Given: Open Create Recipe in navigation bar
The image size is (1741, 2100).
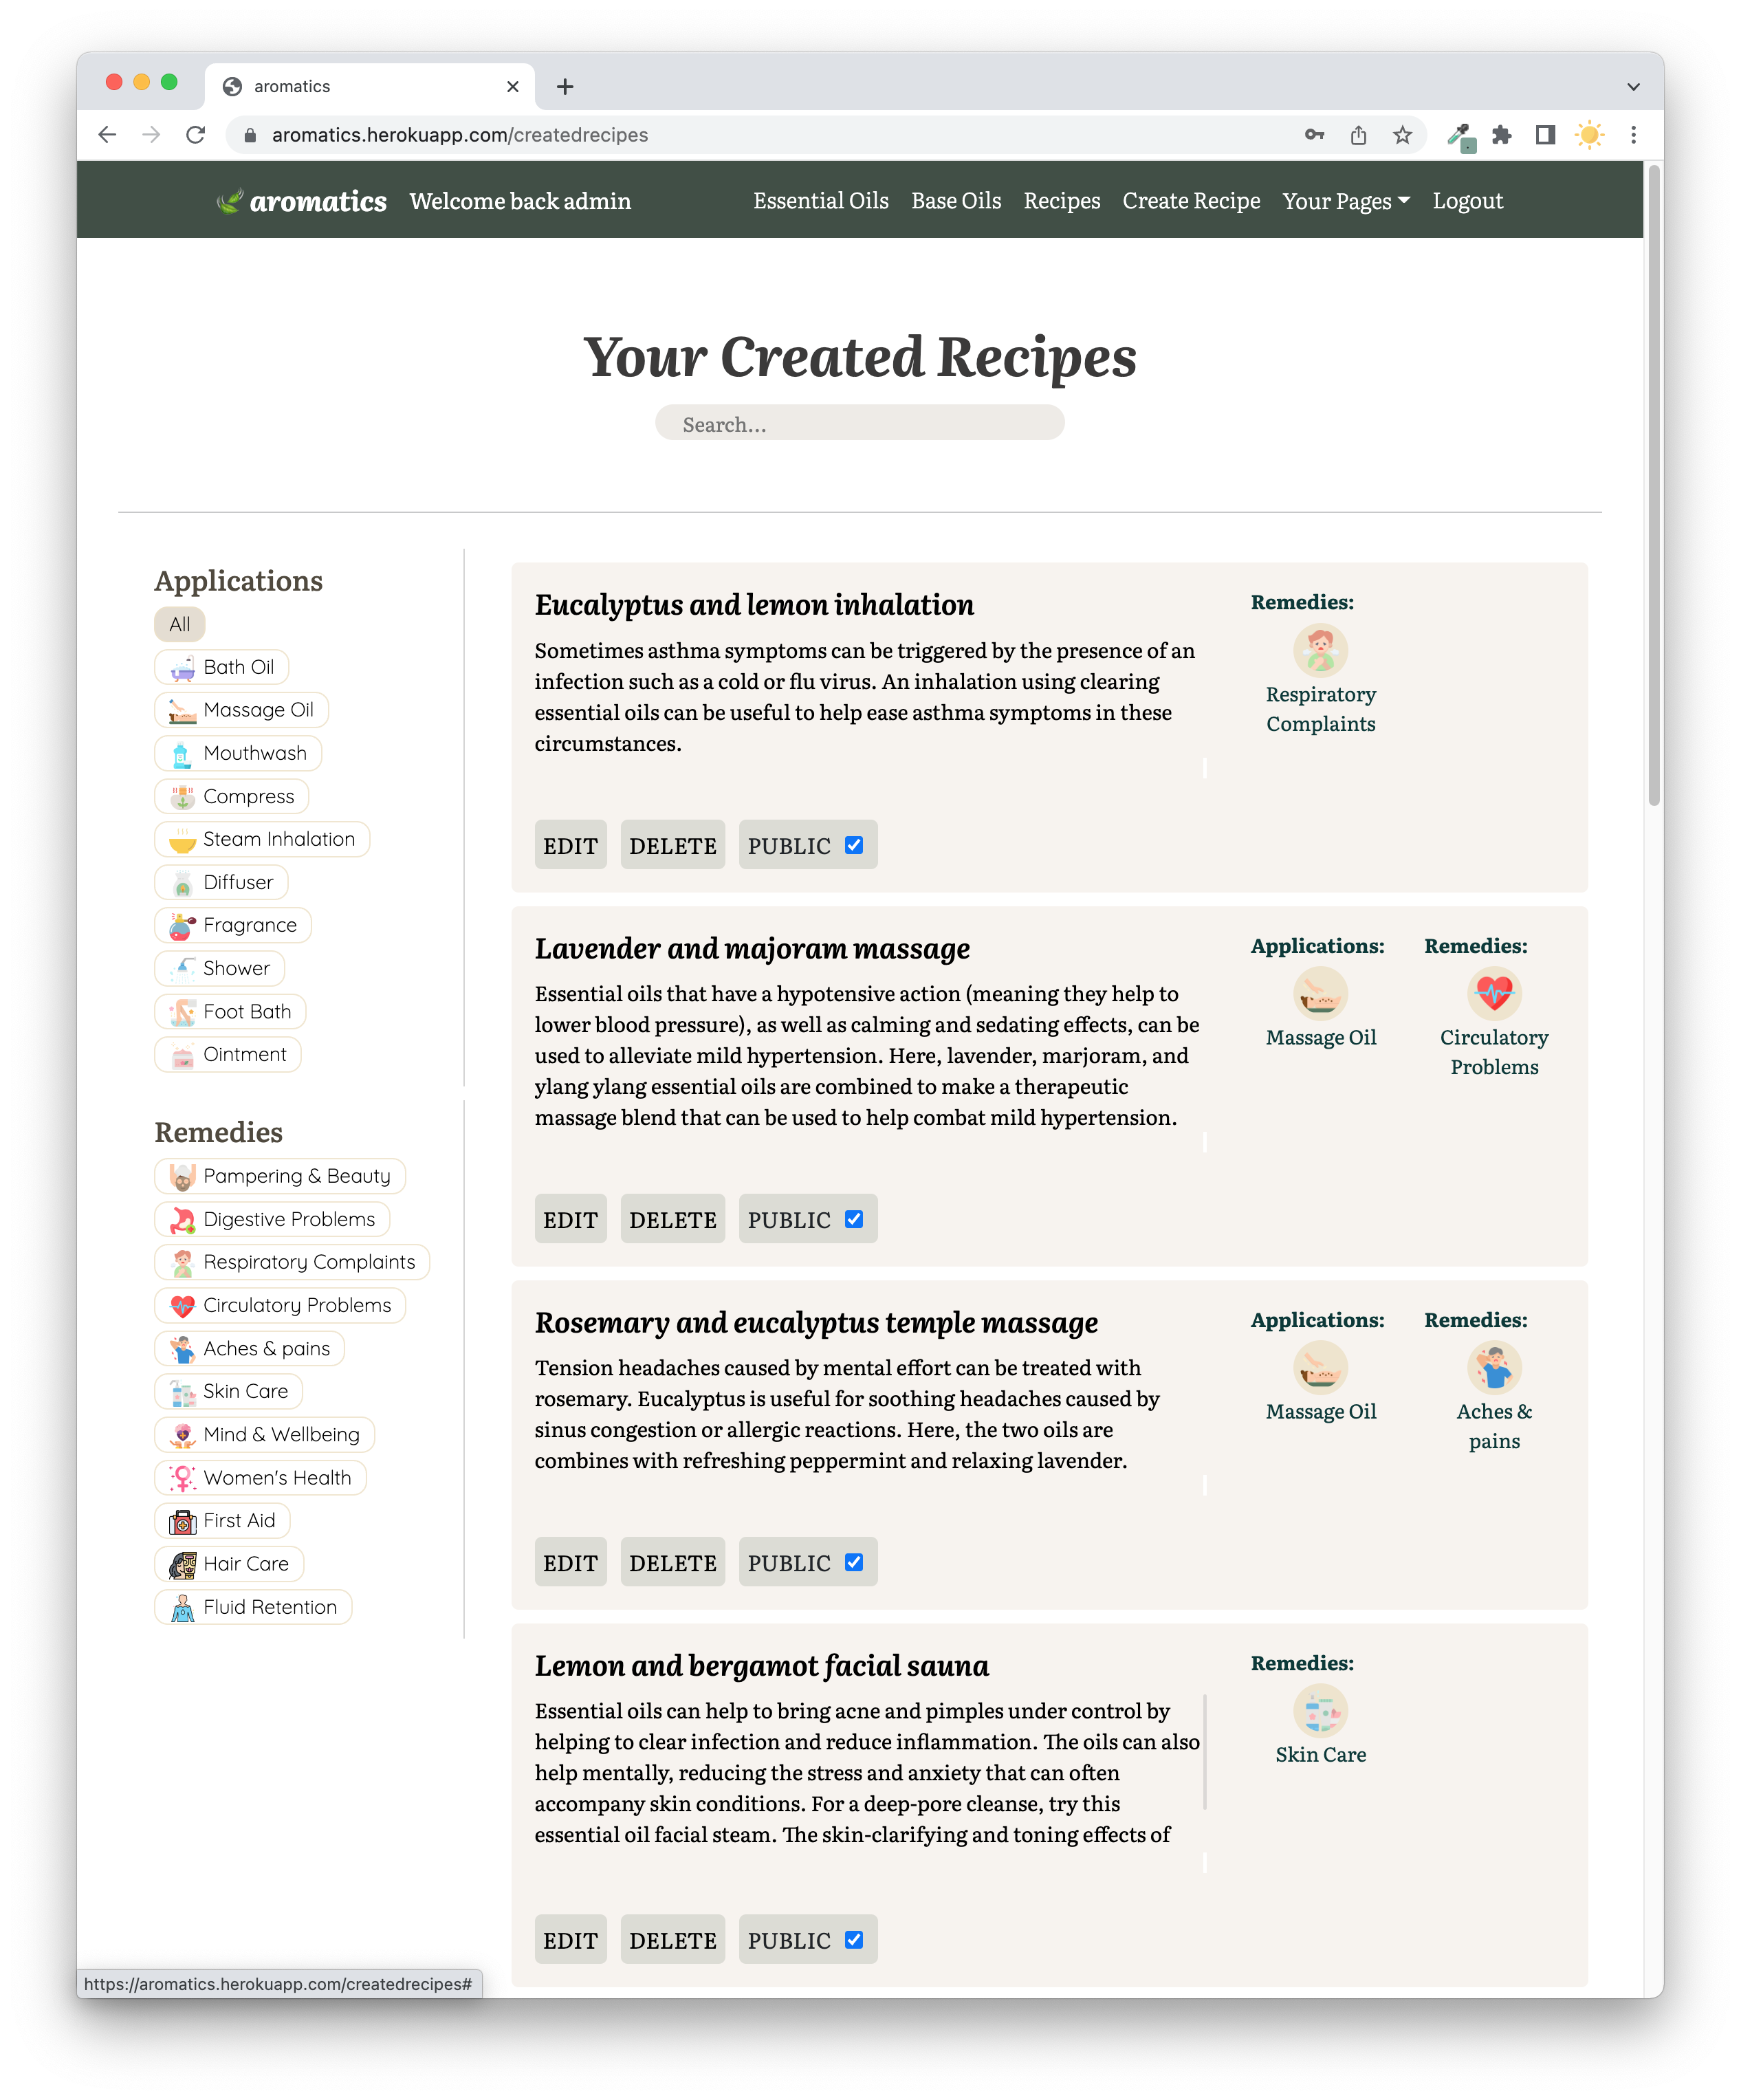Looking at the screenshot, I should click(1190, 201).
